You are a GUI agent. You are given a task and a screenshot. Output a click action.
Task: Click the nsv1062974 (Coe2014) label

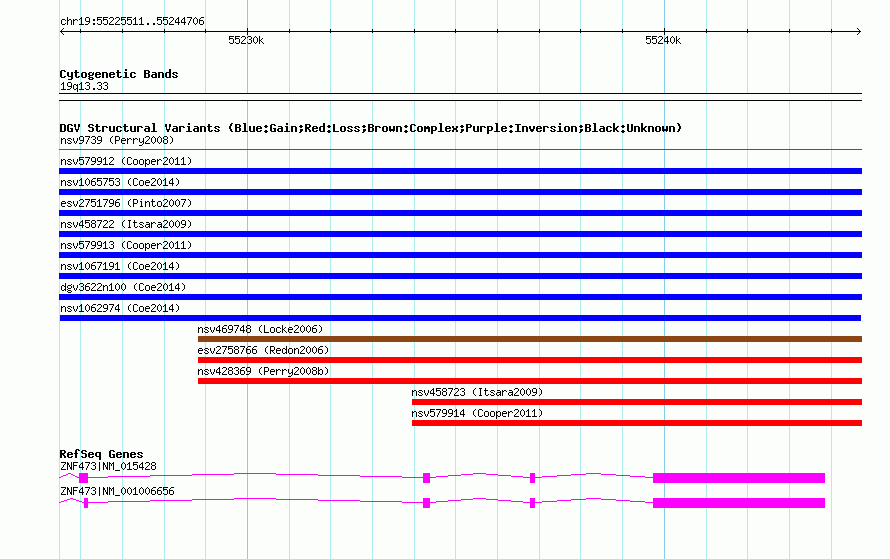(120, 308)
